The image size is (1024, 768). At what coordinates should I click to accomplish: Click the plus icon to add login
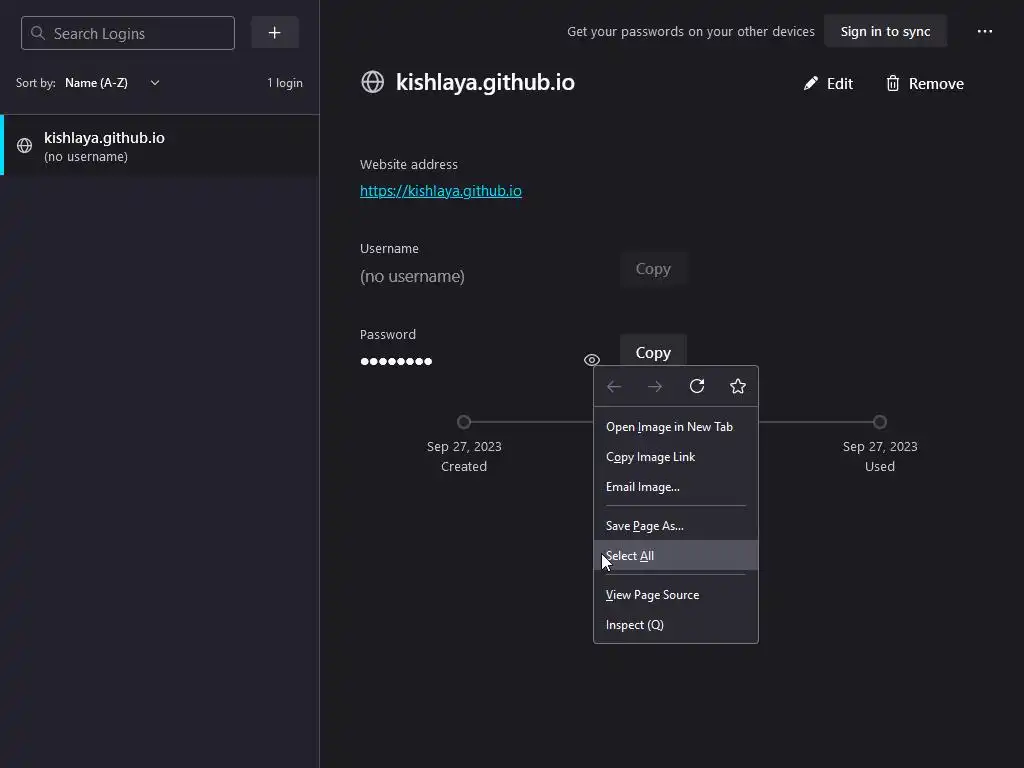(275, 33)
